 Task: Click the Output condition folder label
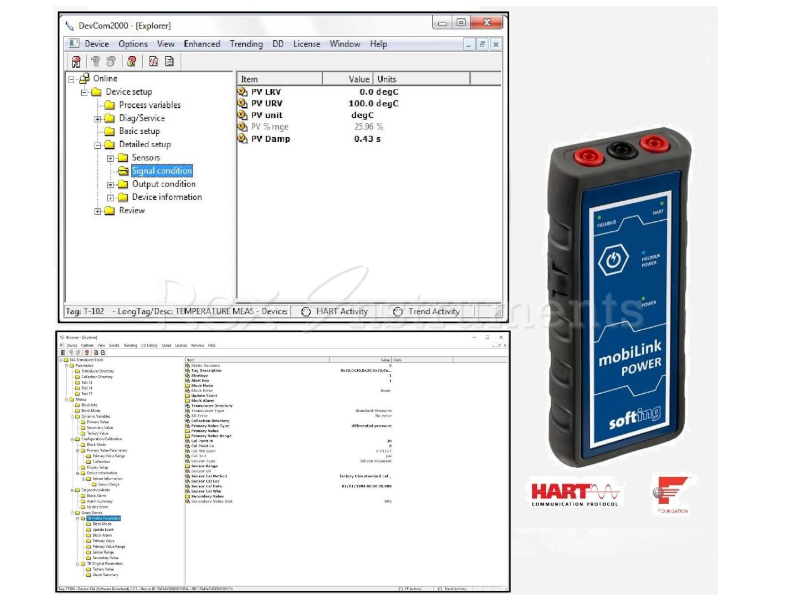tap(164, 184)
